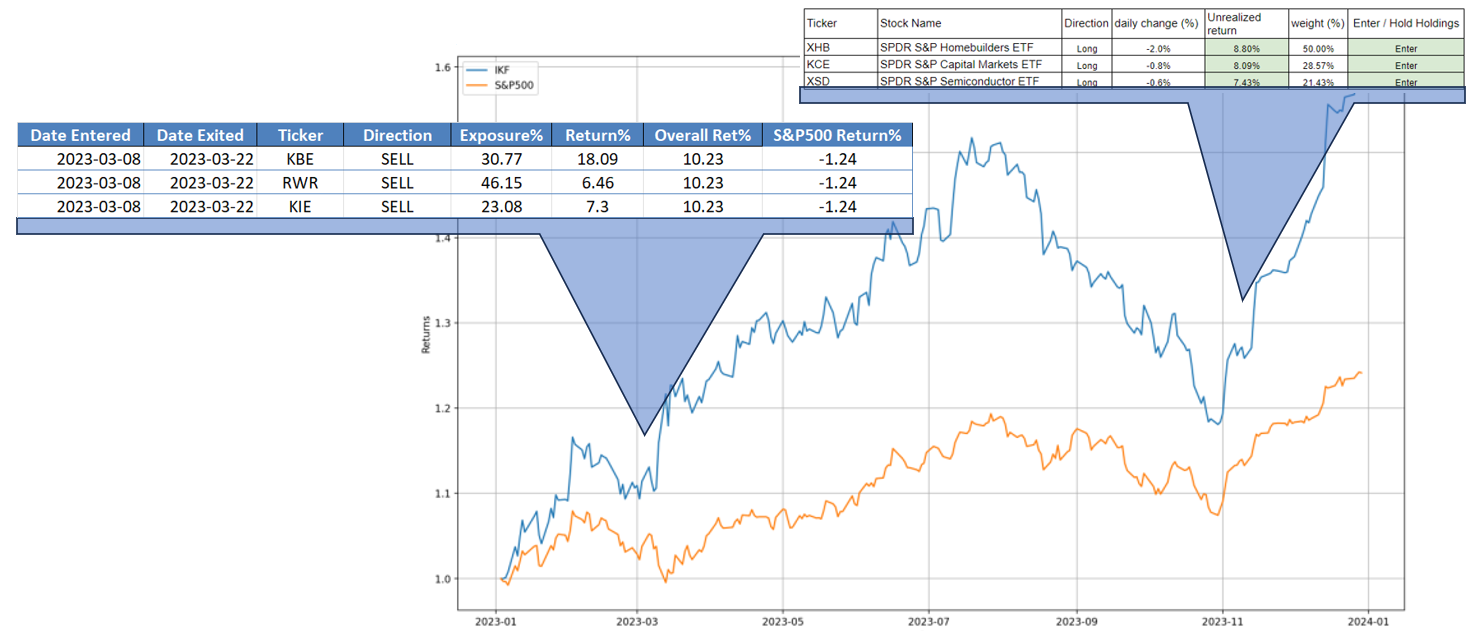Select the Return% column header

click(597, 135)
